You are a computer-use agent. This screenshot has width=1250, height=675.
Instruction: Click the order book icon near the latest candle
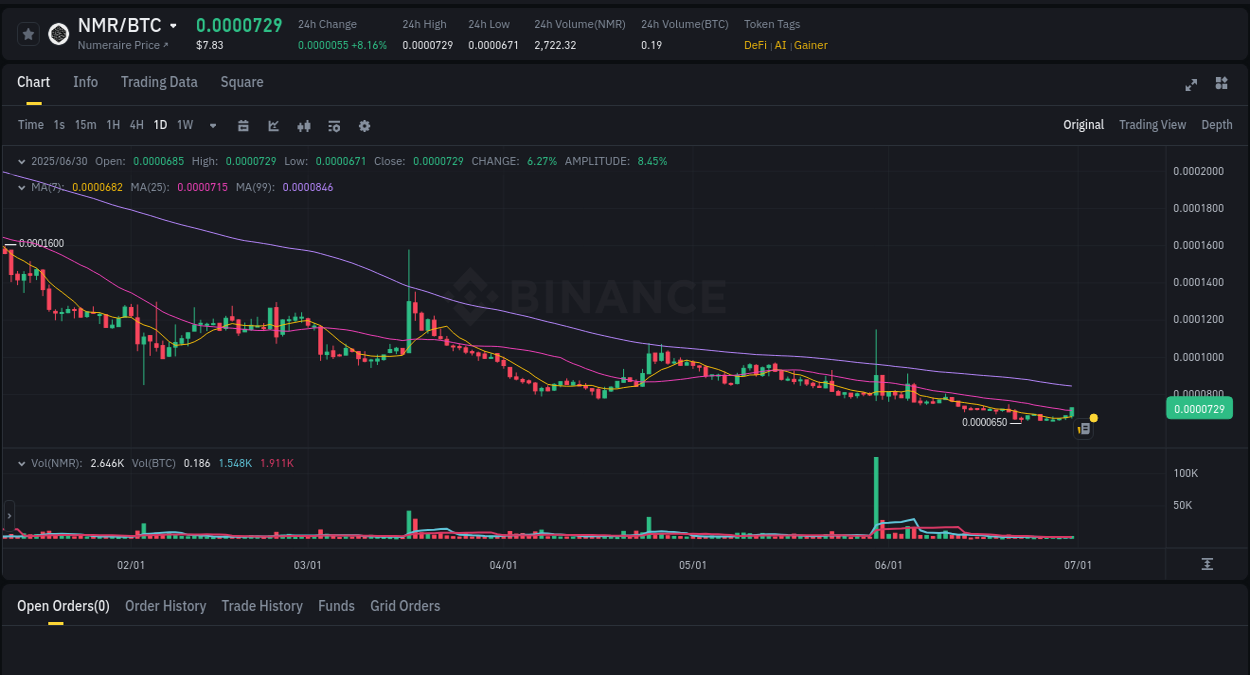click(x=1083, y=428)
